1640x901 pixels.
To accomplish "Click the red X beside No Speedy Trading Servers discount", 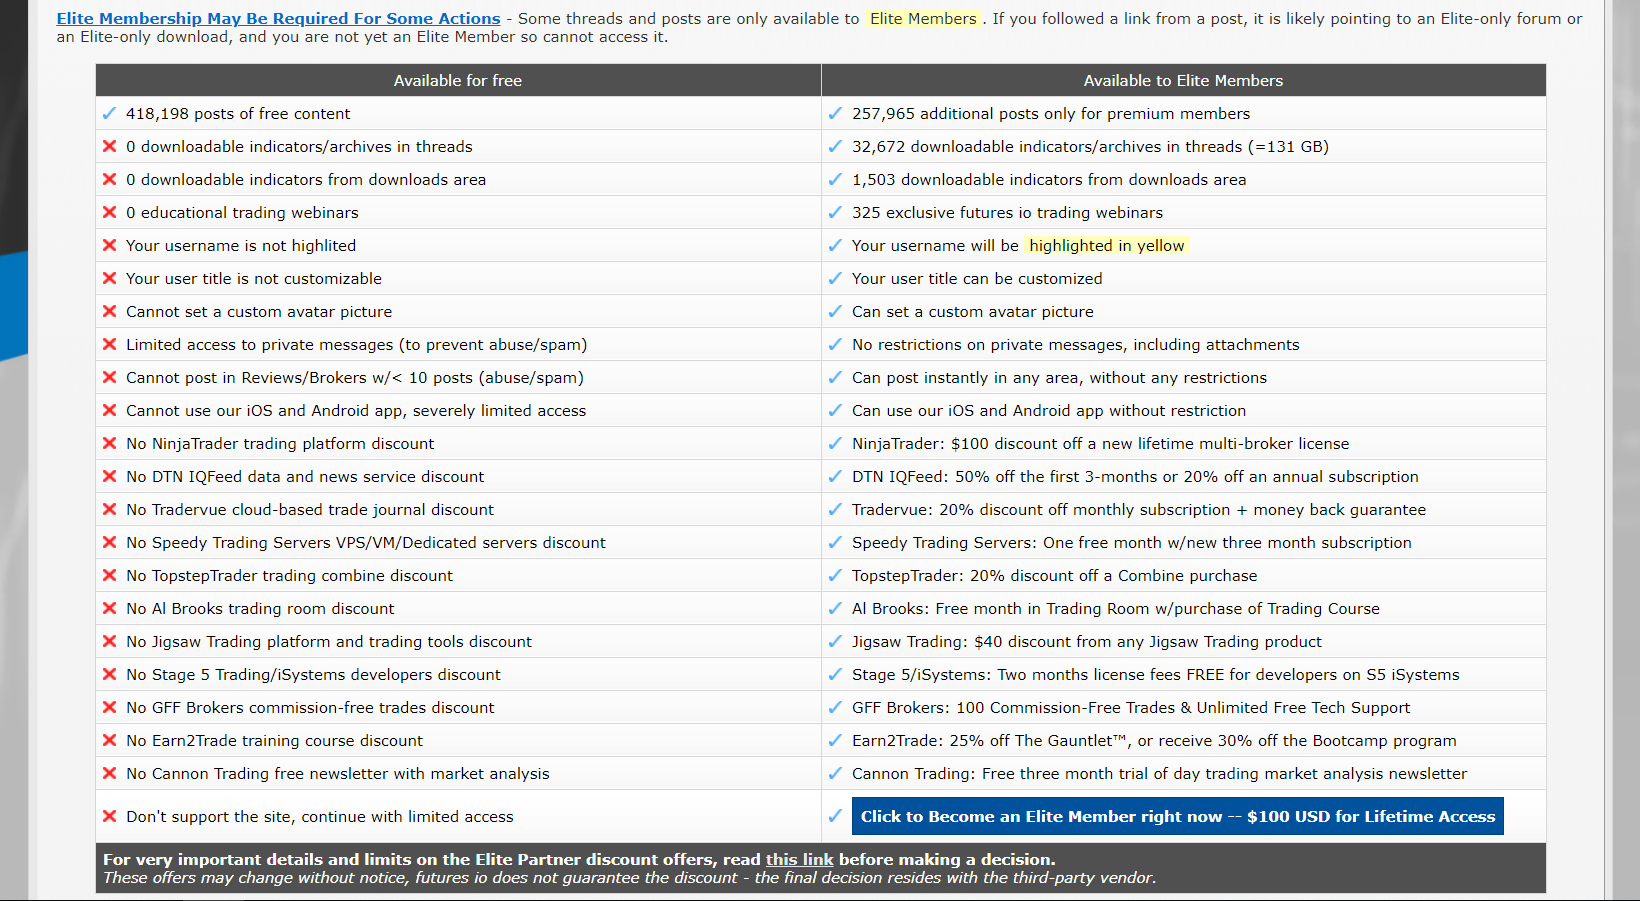I will [110, 542].
